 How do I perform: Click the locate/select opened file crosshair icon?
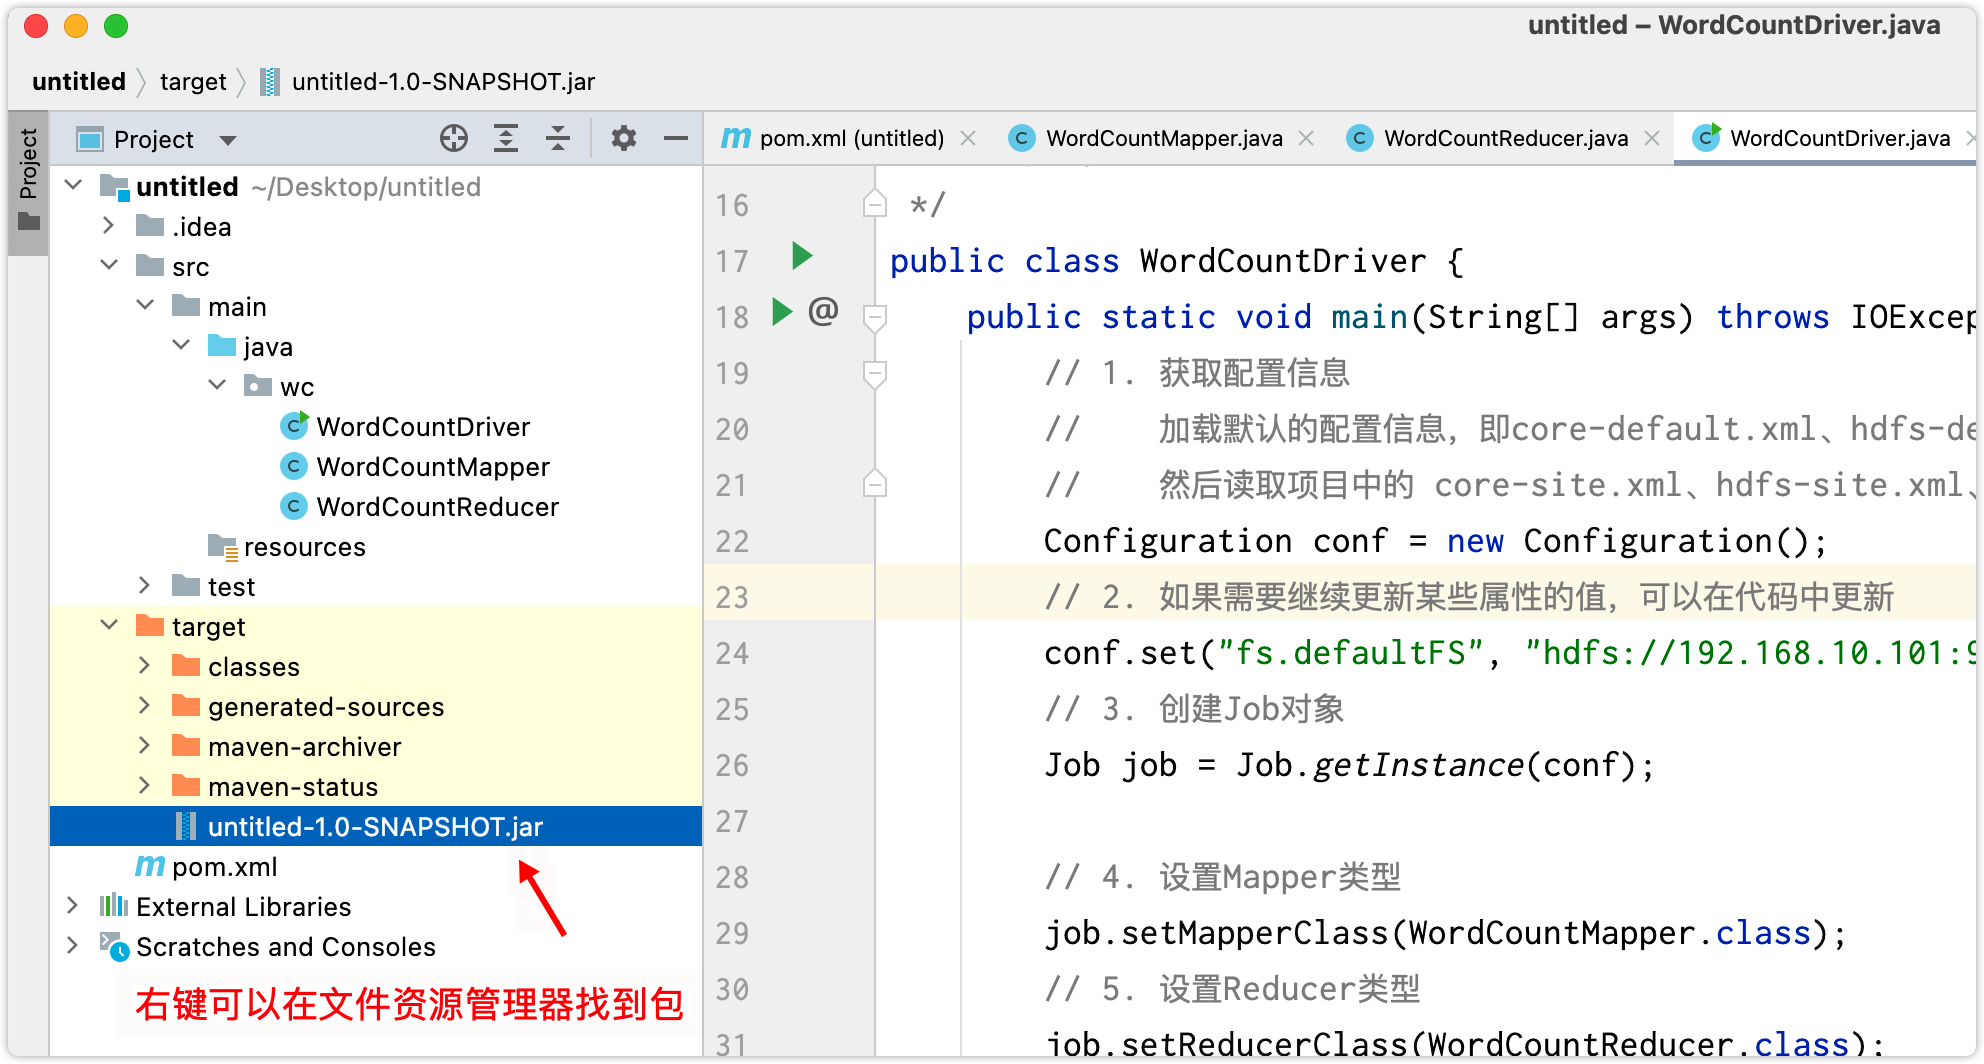click(454, 138)
